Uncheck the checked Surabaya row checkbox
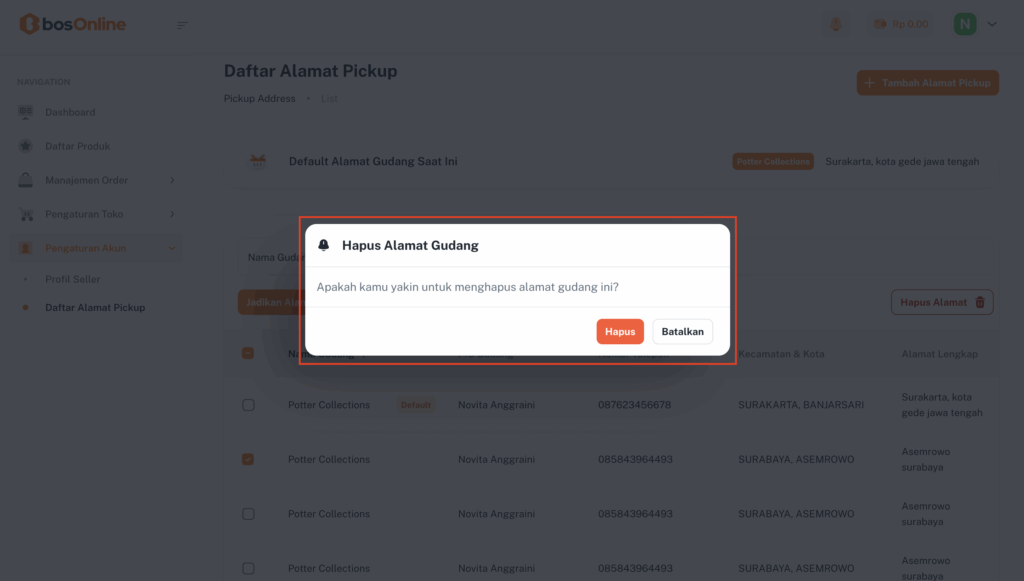Viewport: 1024px width, 581px height. tap(248, 460)
